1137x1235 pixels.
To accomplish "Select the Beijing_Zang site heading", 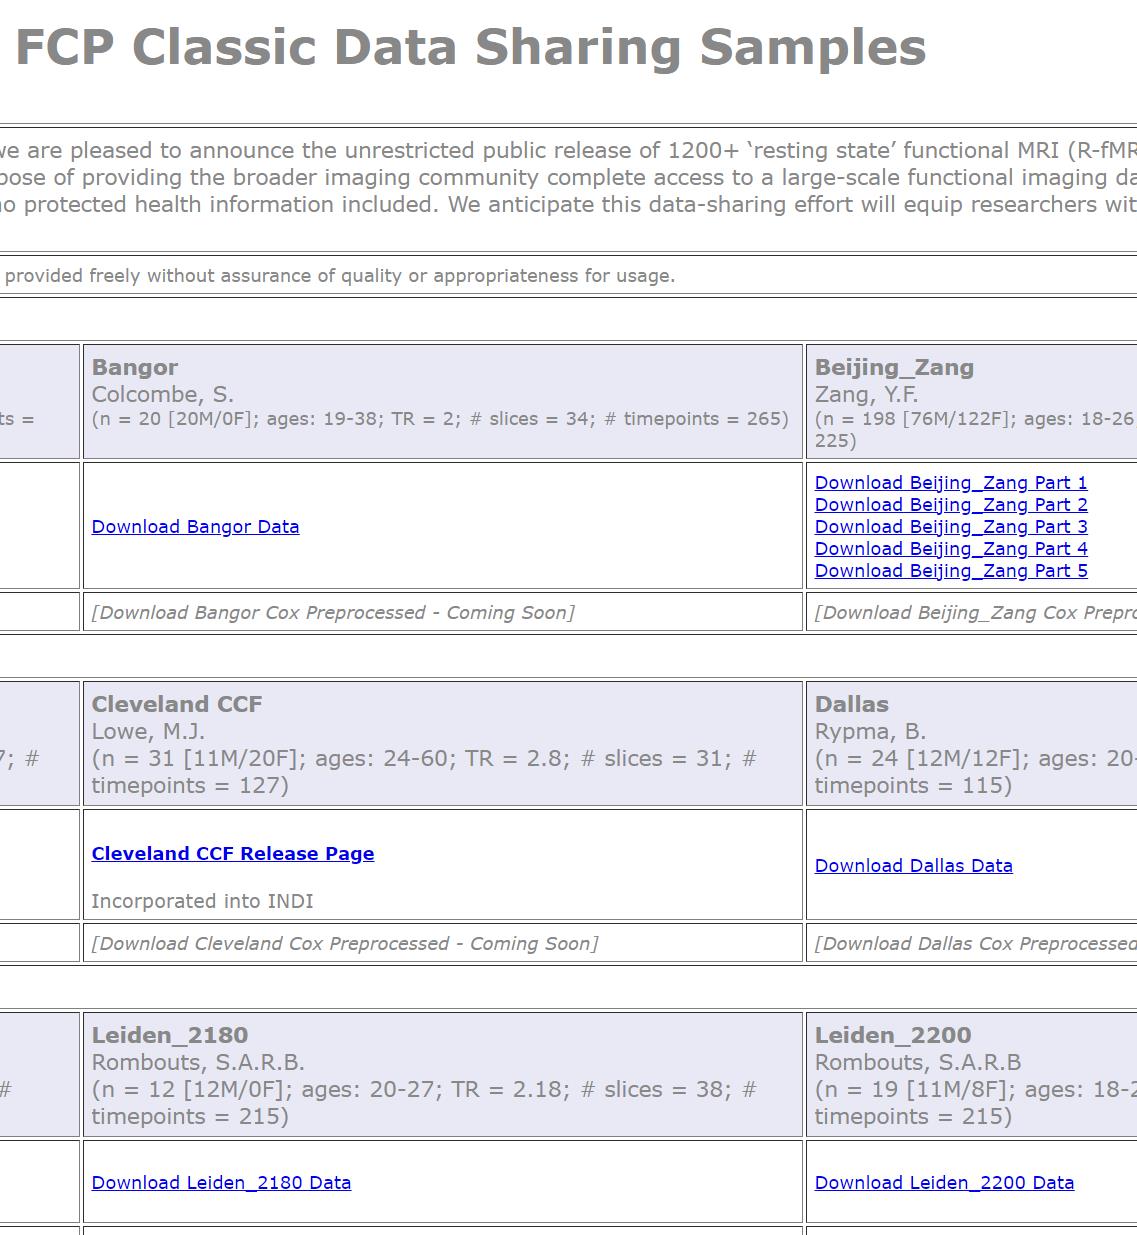I will pyautogui.click(x=894, y=368).
